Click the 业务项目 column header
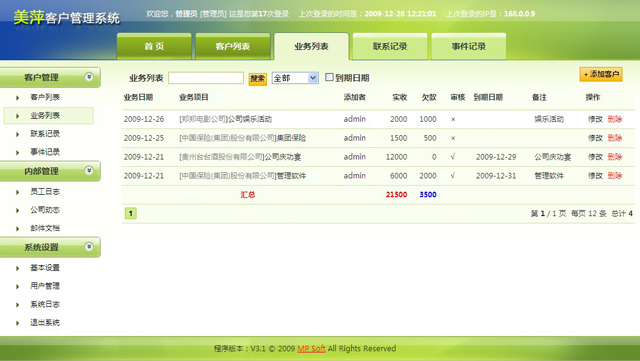Image resolution: width=640 pixels, height=361 pixels. 194,97
